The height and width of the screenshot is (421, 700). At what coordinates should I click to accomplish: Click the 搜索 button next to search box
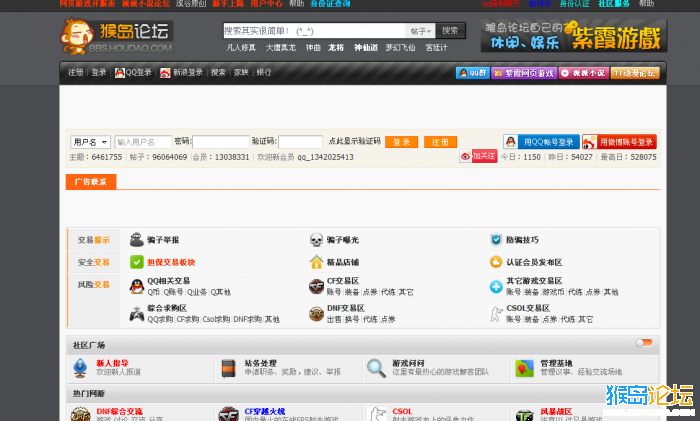[x=450, y=31]
